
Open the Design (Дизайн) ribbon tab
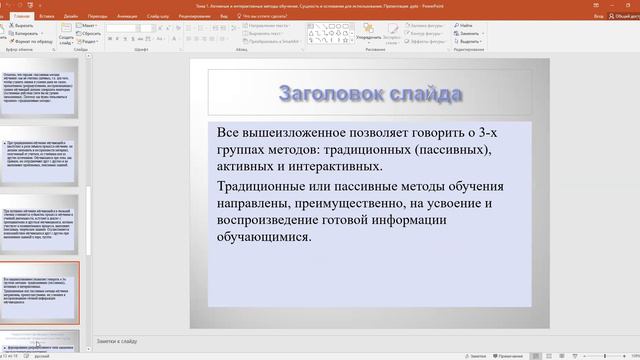(71, 16)
